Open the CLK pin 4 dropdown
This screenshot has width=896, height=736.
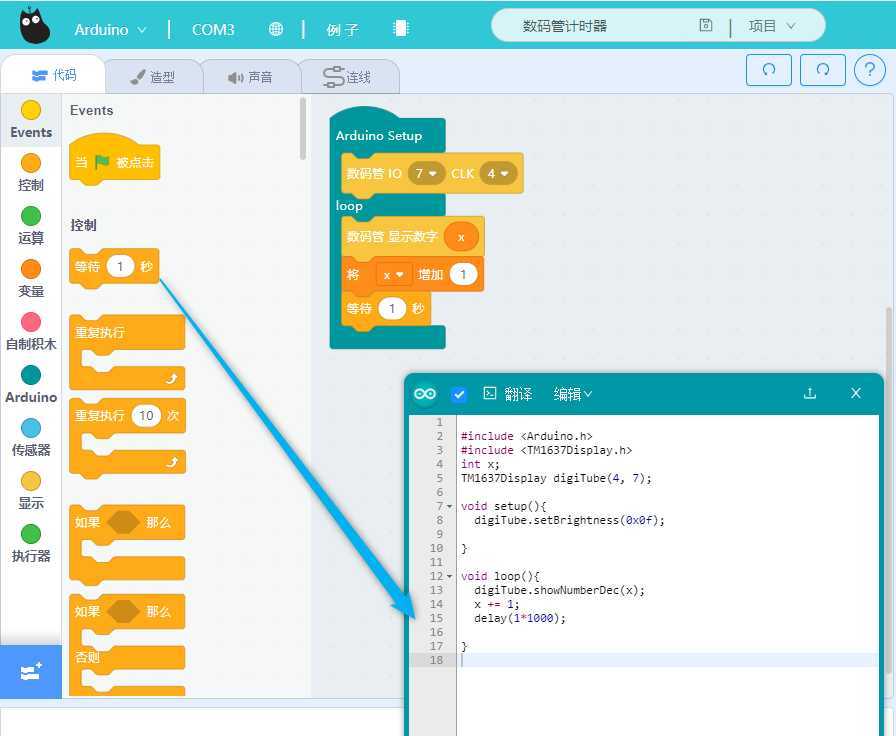498,173
